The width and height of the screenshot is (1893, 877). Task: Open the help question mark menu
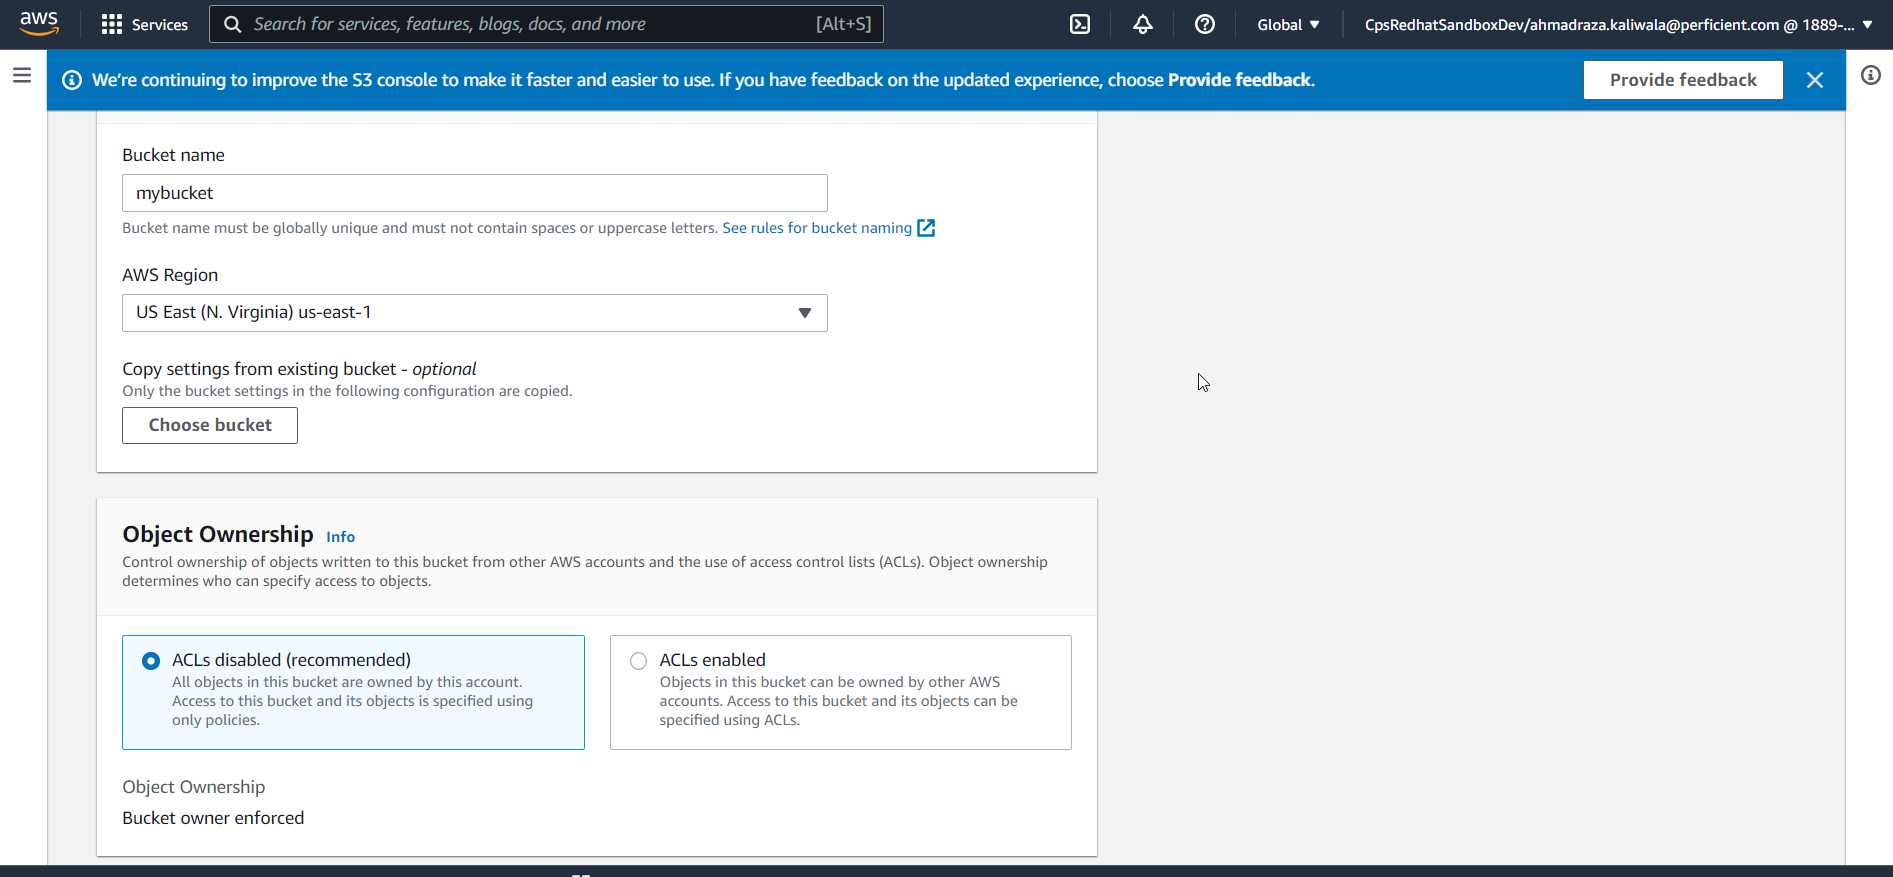[x=1204, y=24]
